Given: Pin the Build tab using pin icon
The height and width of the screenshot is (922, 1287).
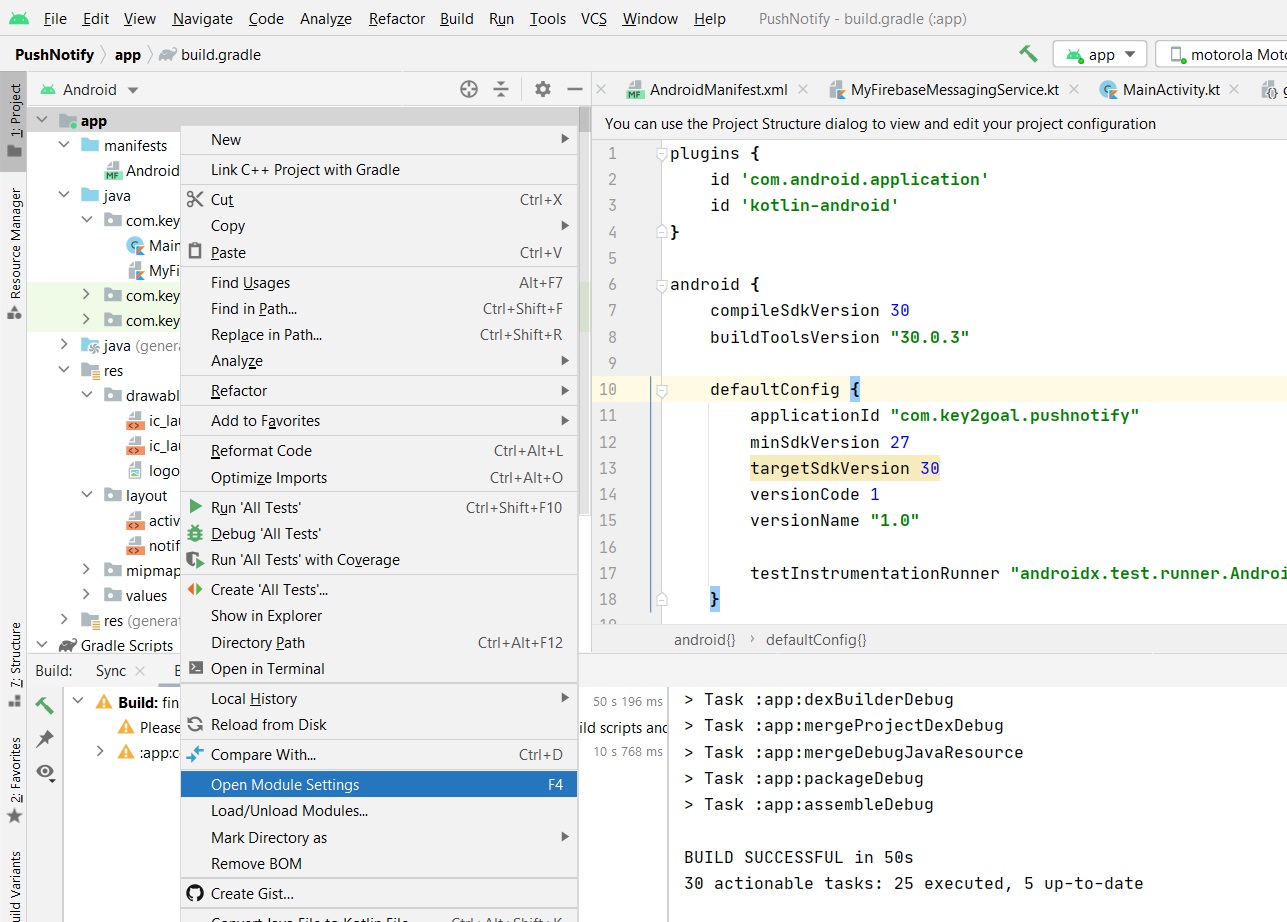Looking at the screenshot, I should 44,738.
